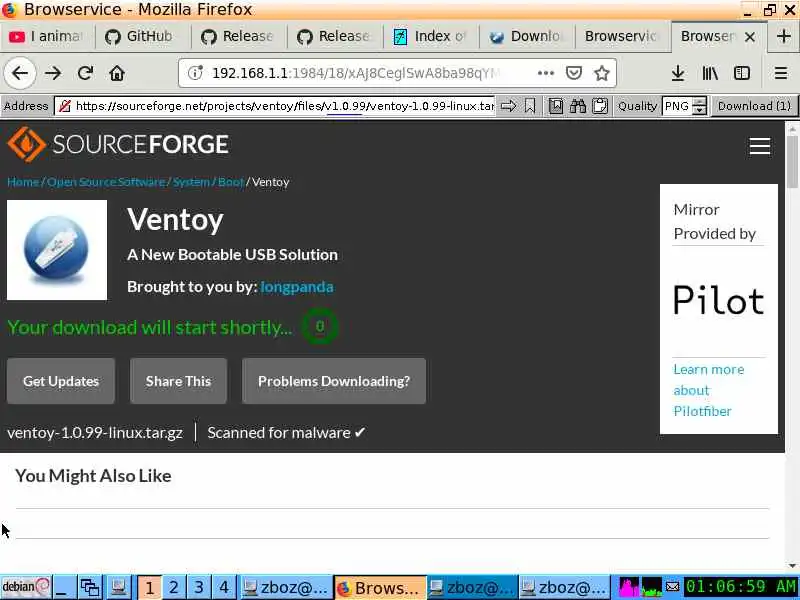Image resolution: width=800 pixels, height=600 pixels.
Task: Click the SourceForge logo
Action: point(118,144)
